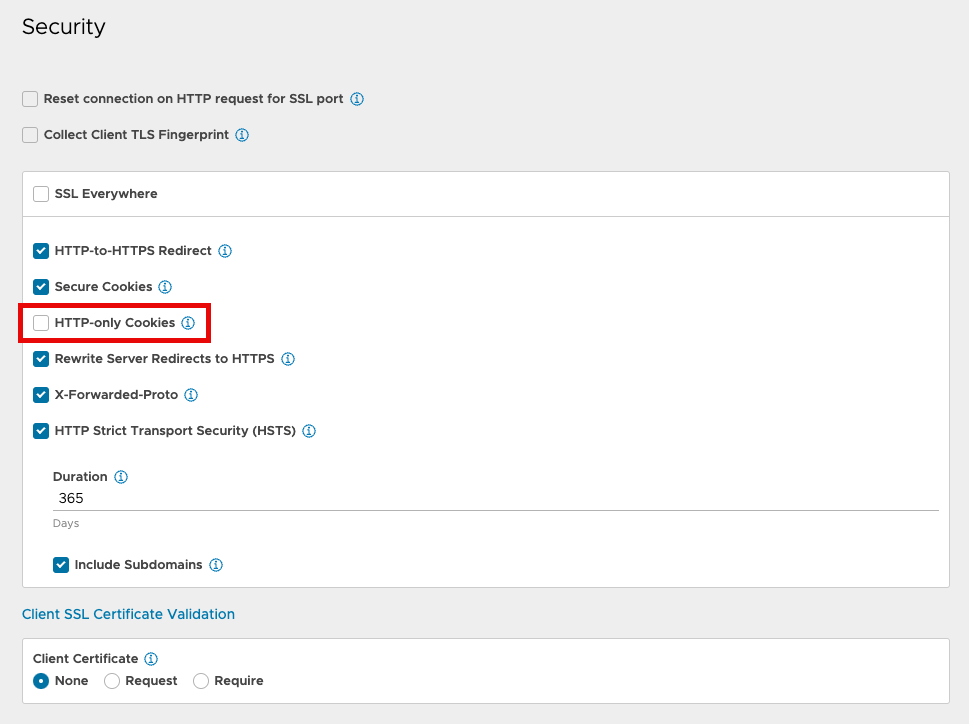
Task: Open info for Include Subdomains
Action: [x=215, y=565]
